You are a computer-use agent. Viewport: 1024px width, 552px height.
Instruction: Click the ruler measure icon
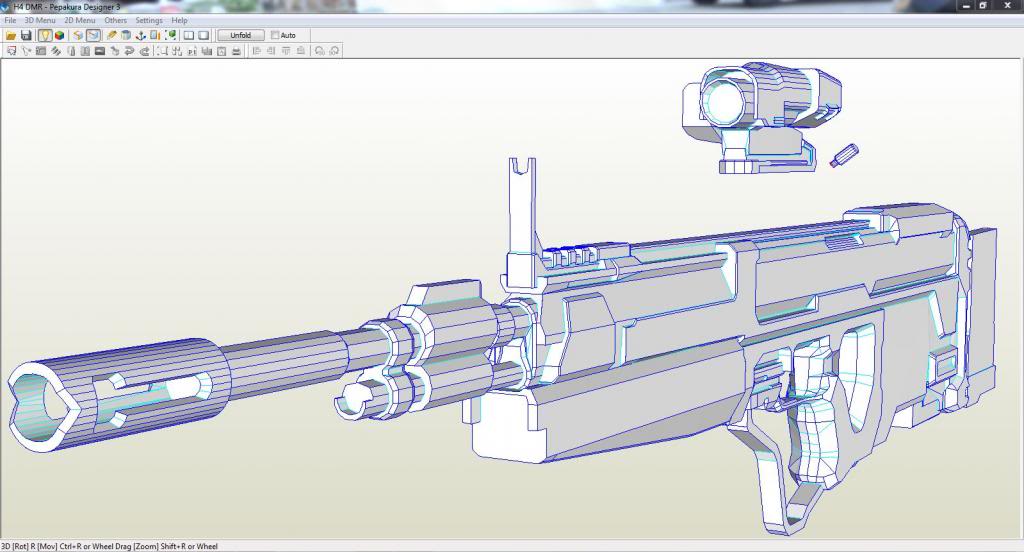155,35
